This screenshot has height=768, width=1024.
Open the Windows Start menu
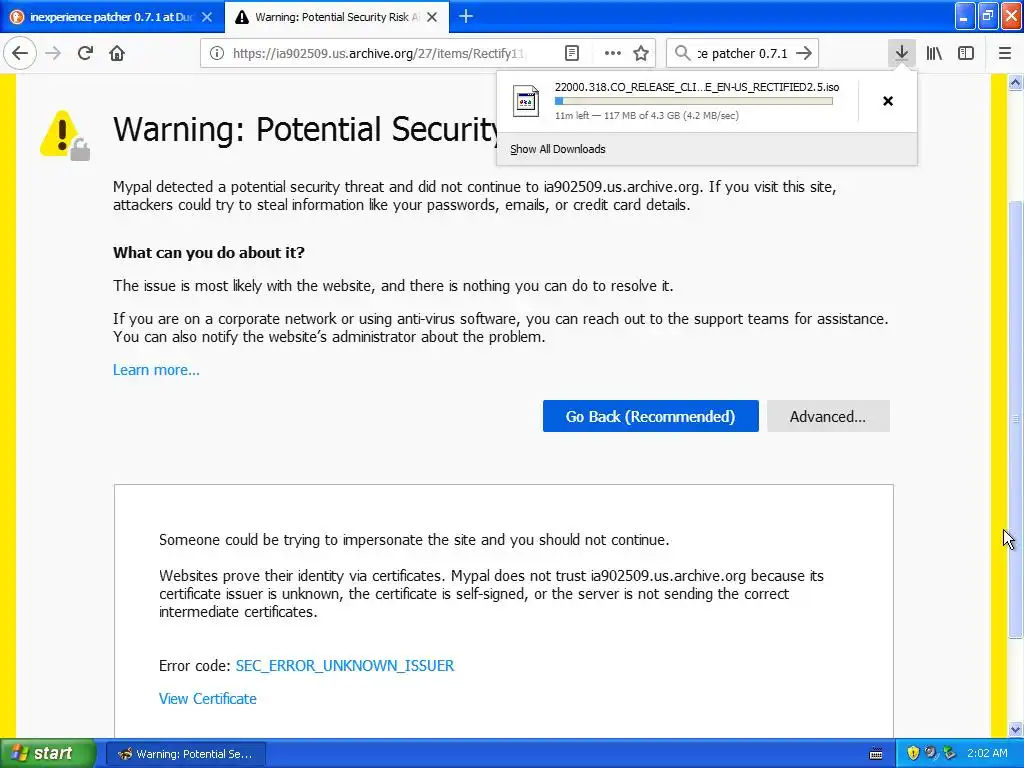(48, 753)
